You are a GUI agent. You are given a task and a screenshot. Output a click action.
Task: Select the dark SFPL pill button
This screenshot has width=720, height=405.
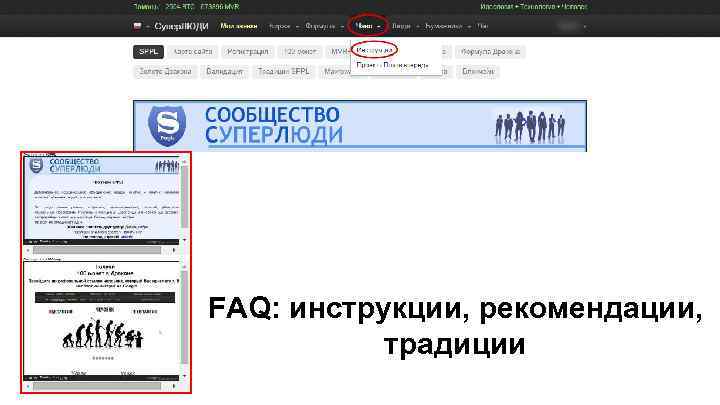pyautogui.click(x=148, y=52)
